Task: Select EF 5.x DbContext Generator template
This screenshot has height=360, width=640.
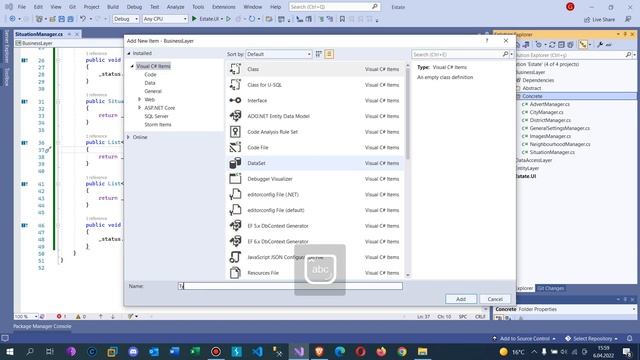Action: [315, 226]
